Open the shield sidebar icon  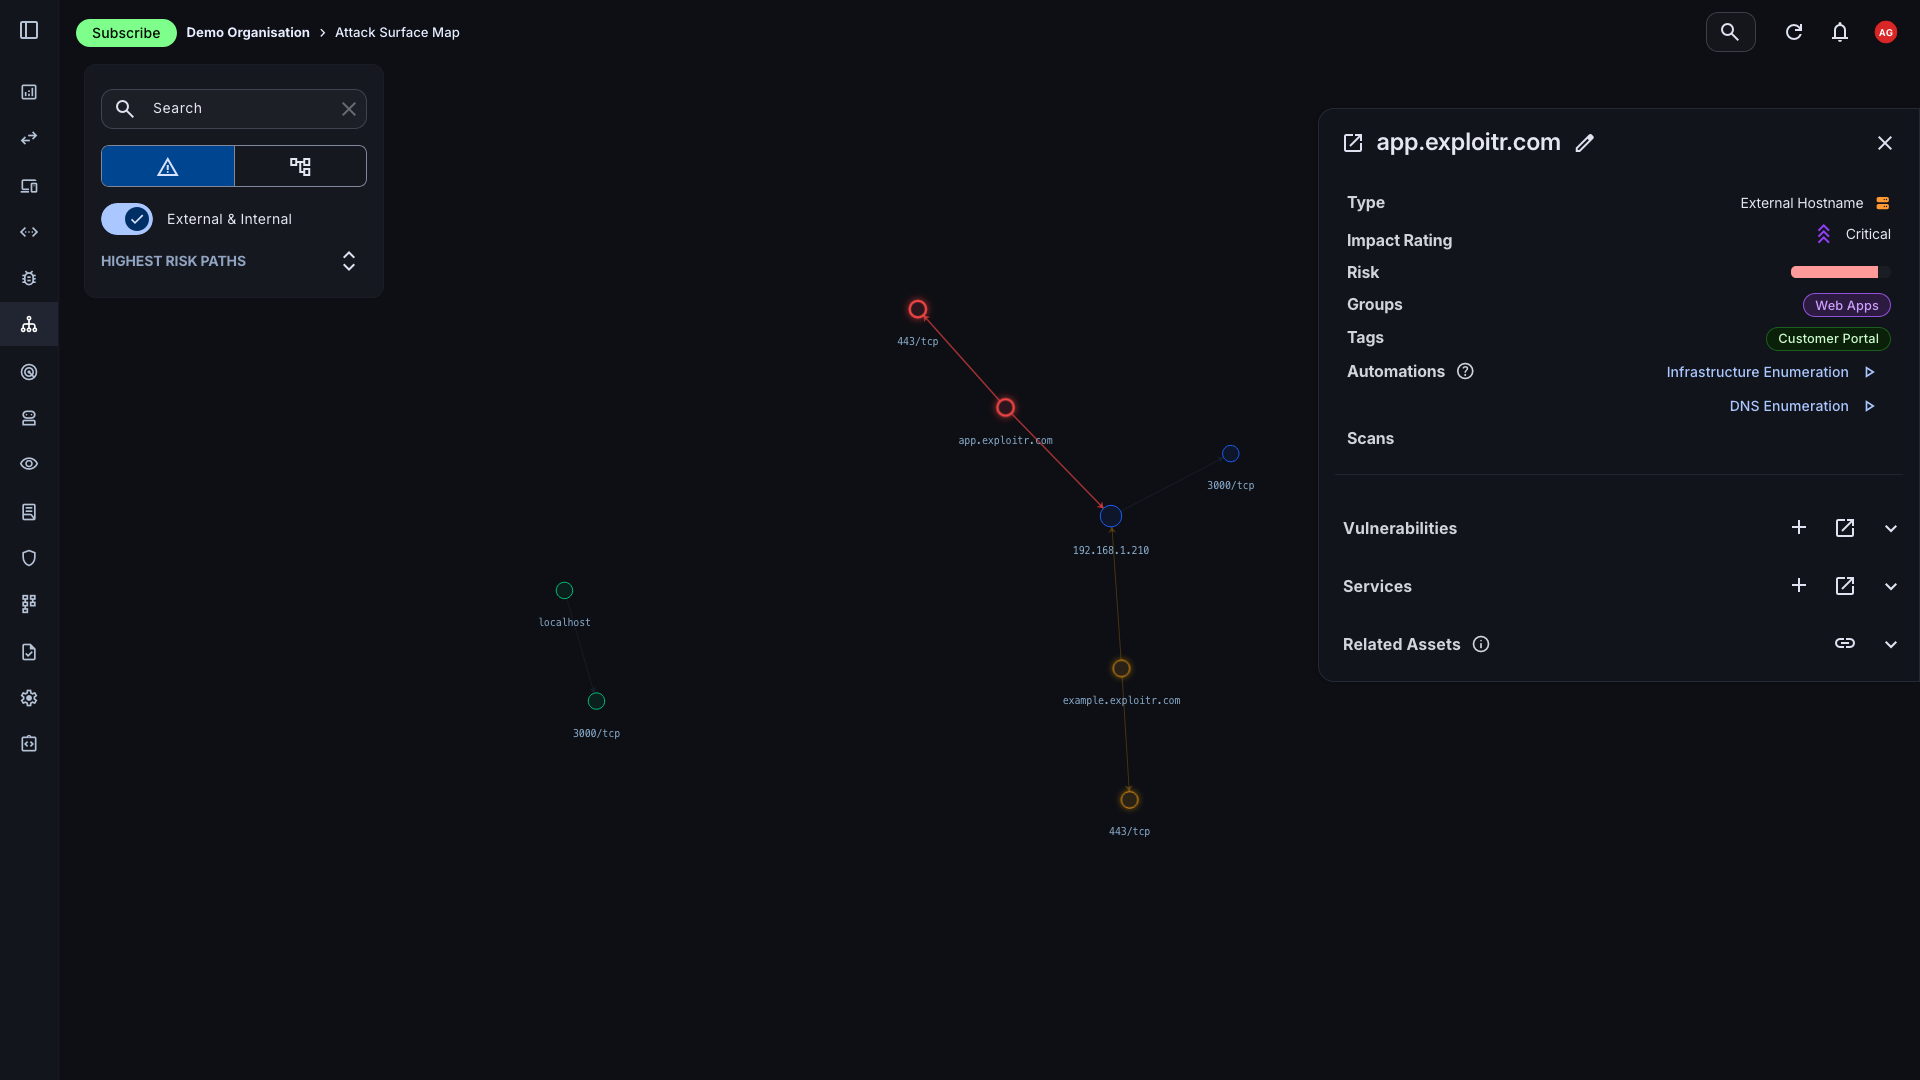pos(29,558)
